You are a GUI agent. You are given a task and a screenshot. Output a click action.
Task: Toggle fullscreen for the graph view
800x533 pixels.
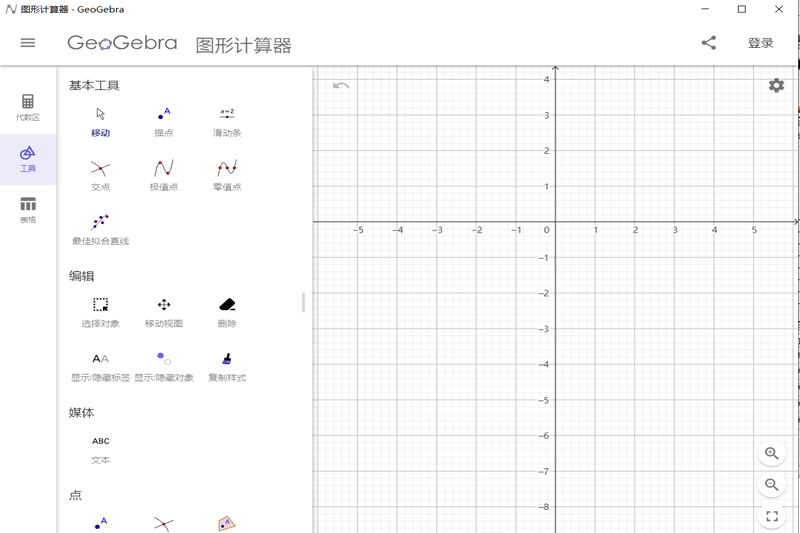point(771,517)
